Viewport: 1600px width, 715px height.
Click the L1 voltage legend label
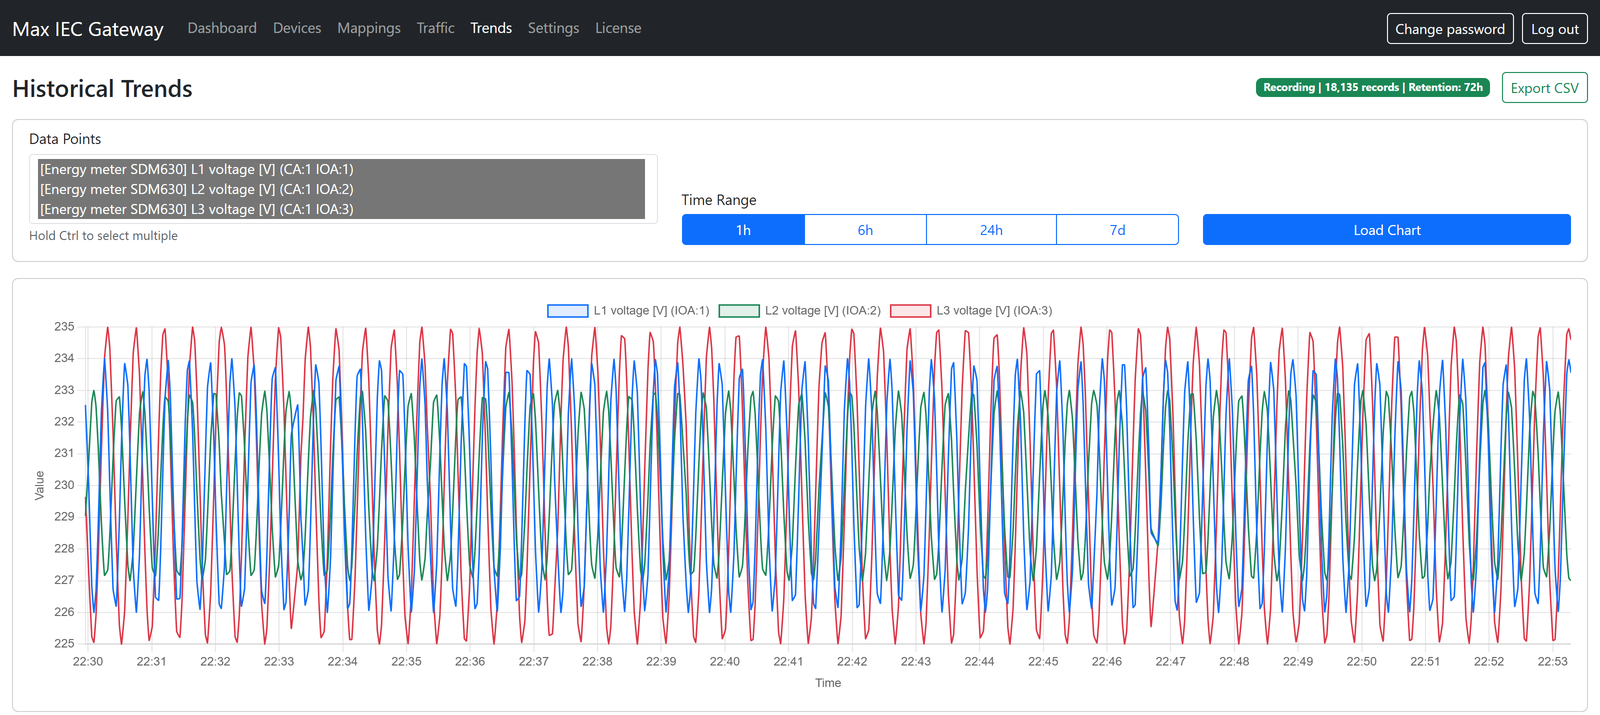point(651,311)
